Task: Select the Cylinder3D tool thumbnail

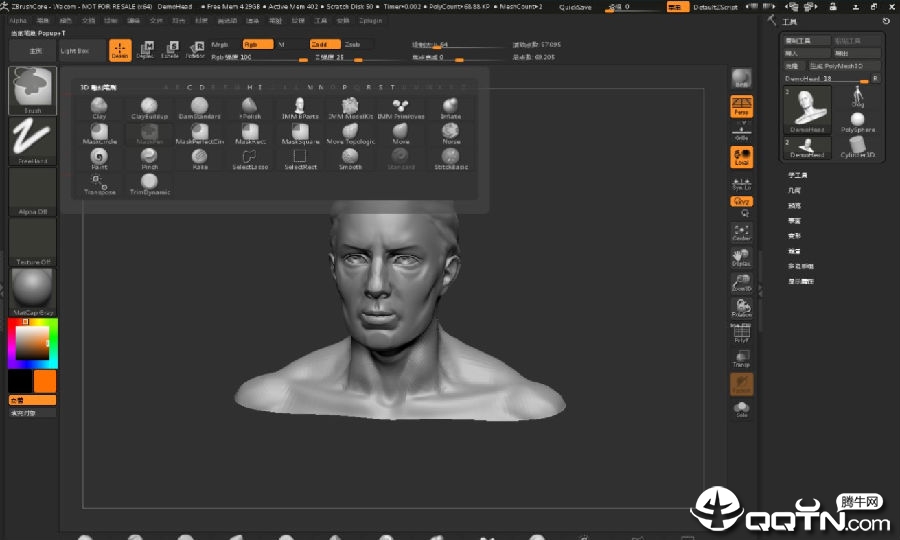Action: (858, 146)
